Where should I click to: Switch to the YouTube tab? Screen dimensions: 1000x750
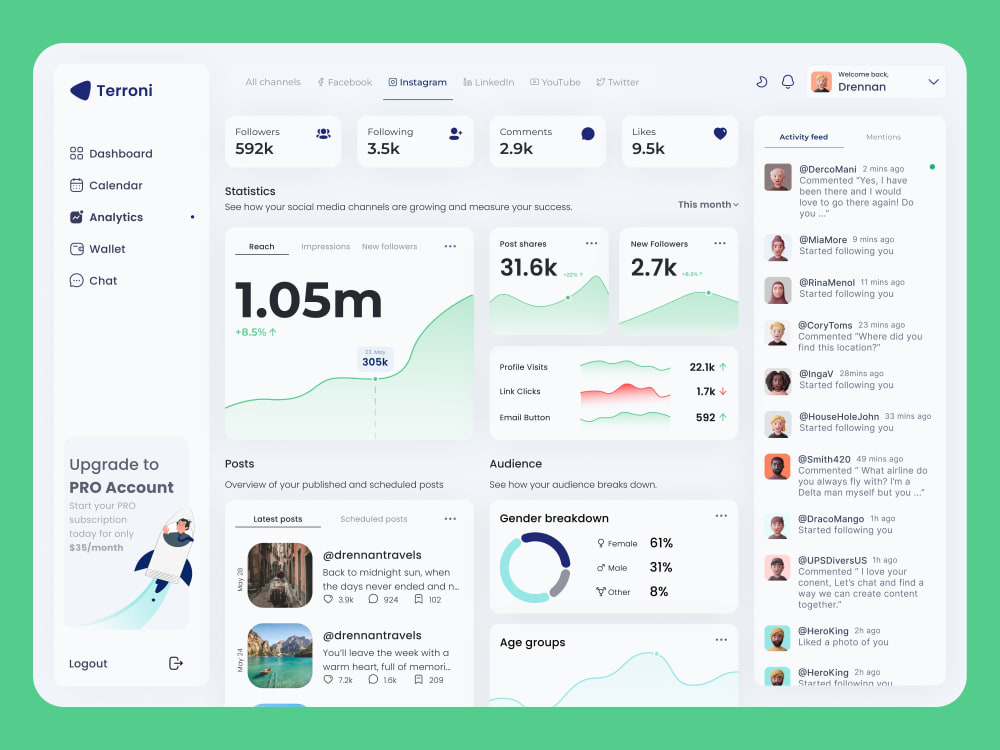coord(555,82)
